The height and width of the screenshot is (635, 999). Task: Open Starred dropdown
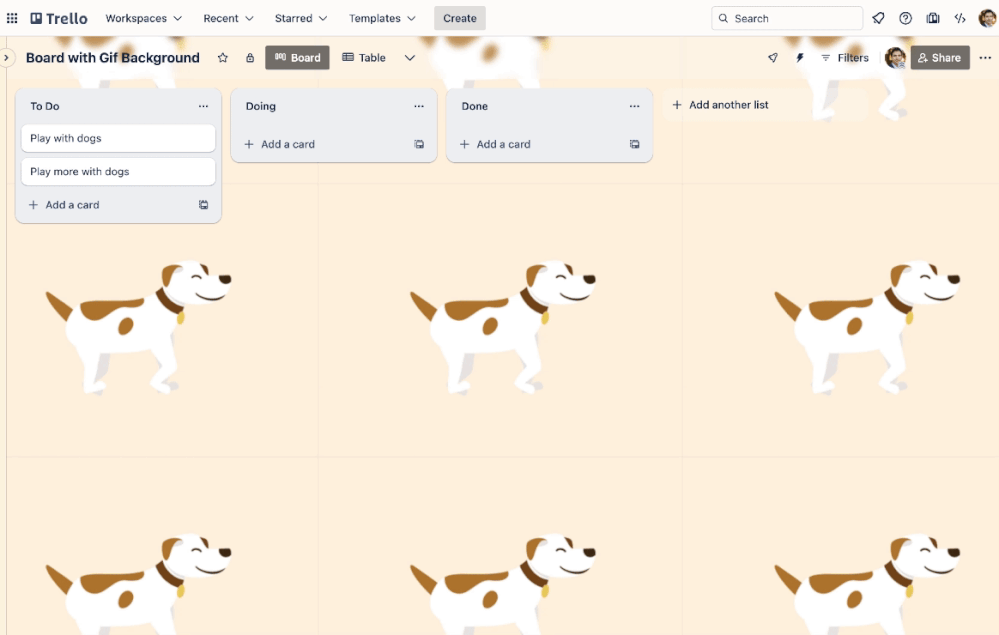coord(301,18)
